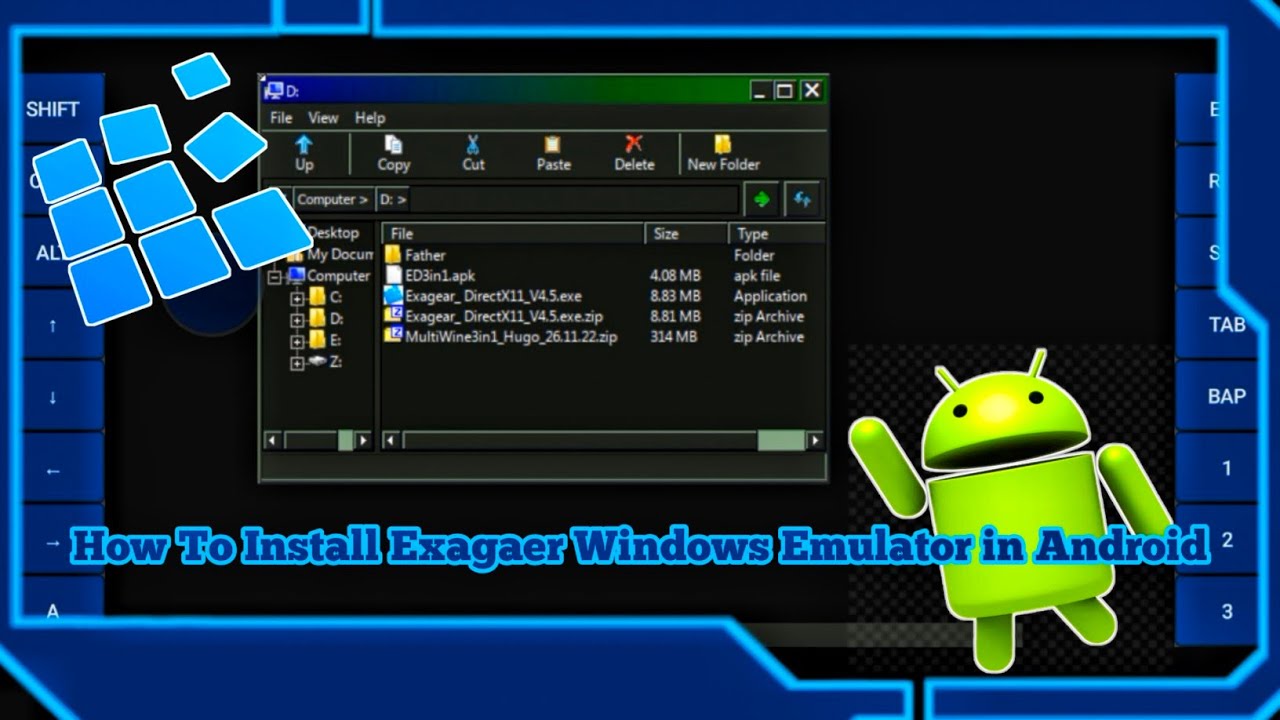Tap the down arrow on-screen key

pos(52,396)
